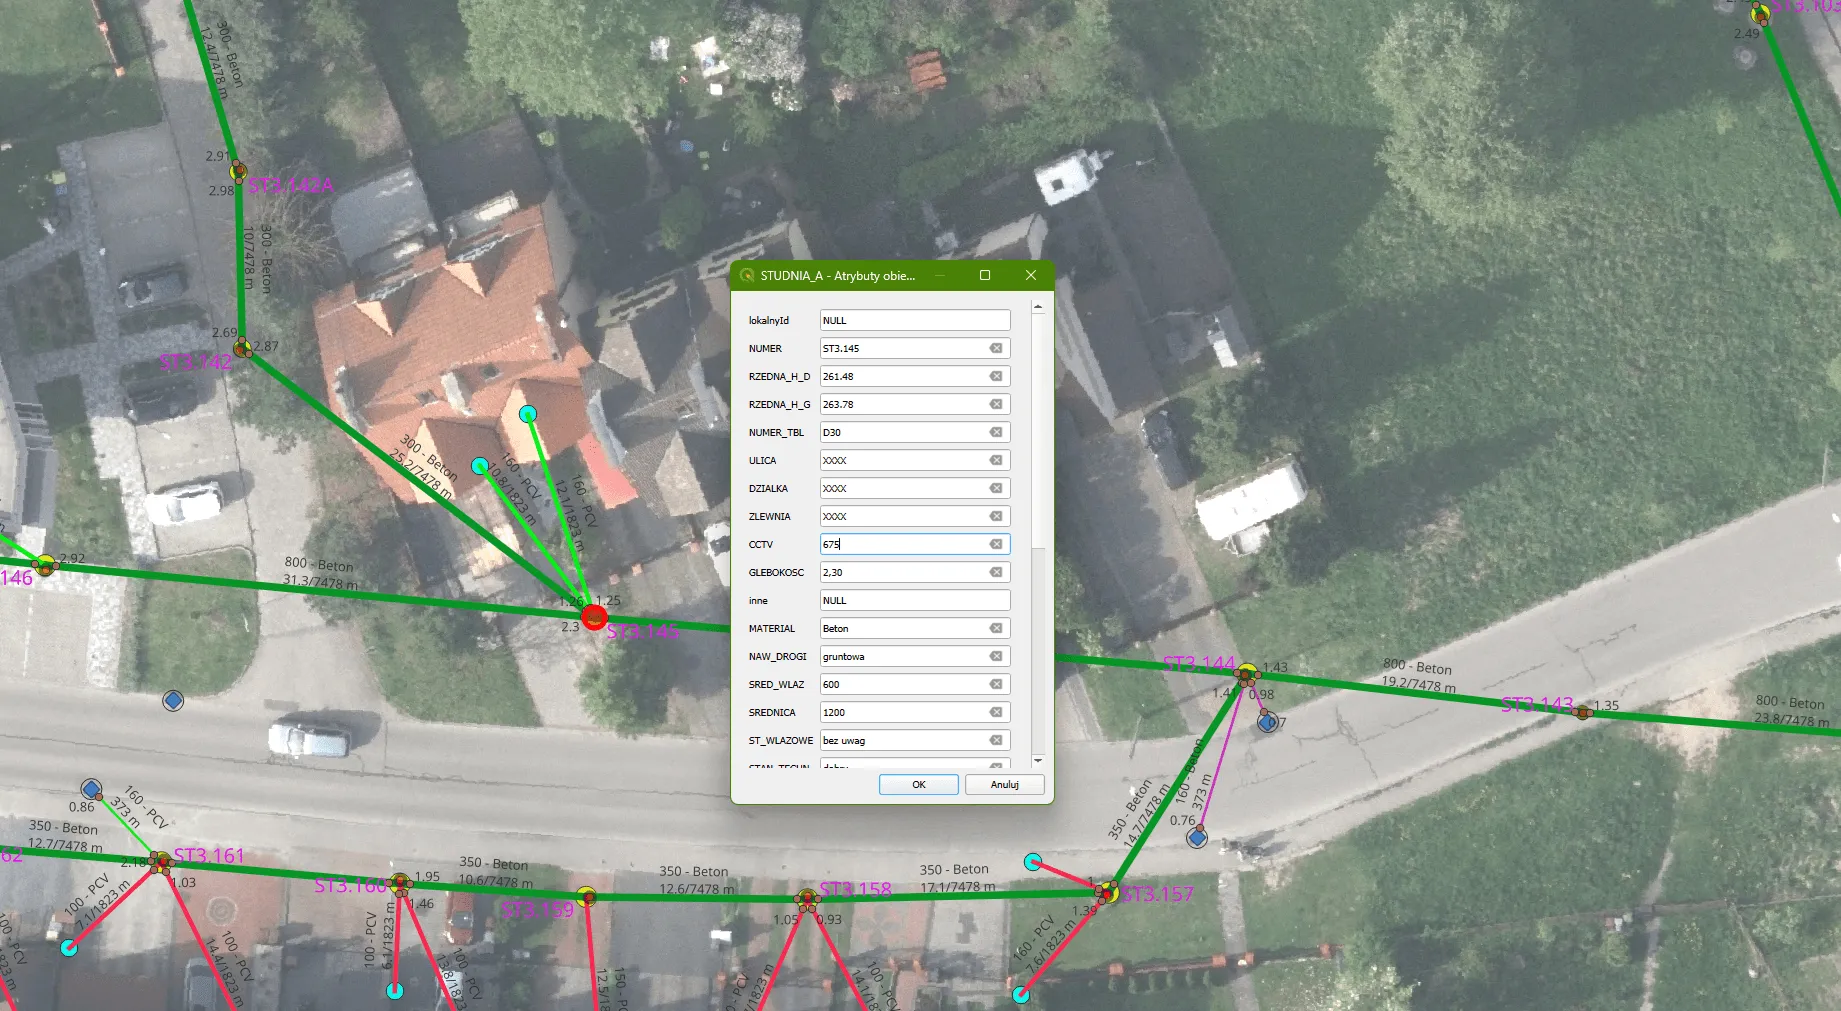Viewport: 1841px width, 1011px height.
Task: Clear the RZEDNA_H_D field value
Action: point(996,376)
